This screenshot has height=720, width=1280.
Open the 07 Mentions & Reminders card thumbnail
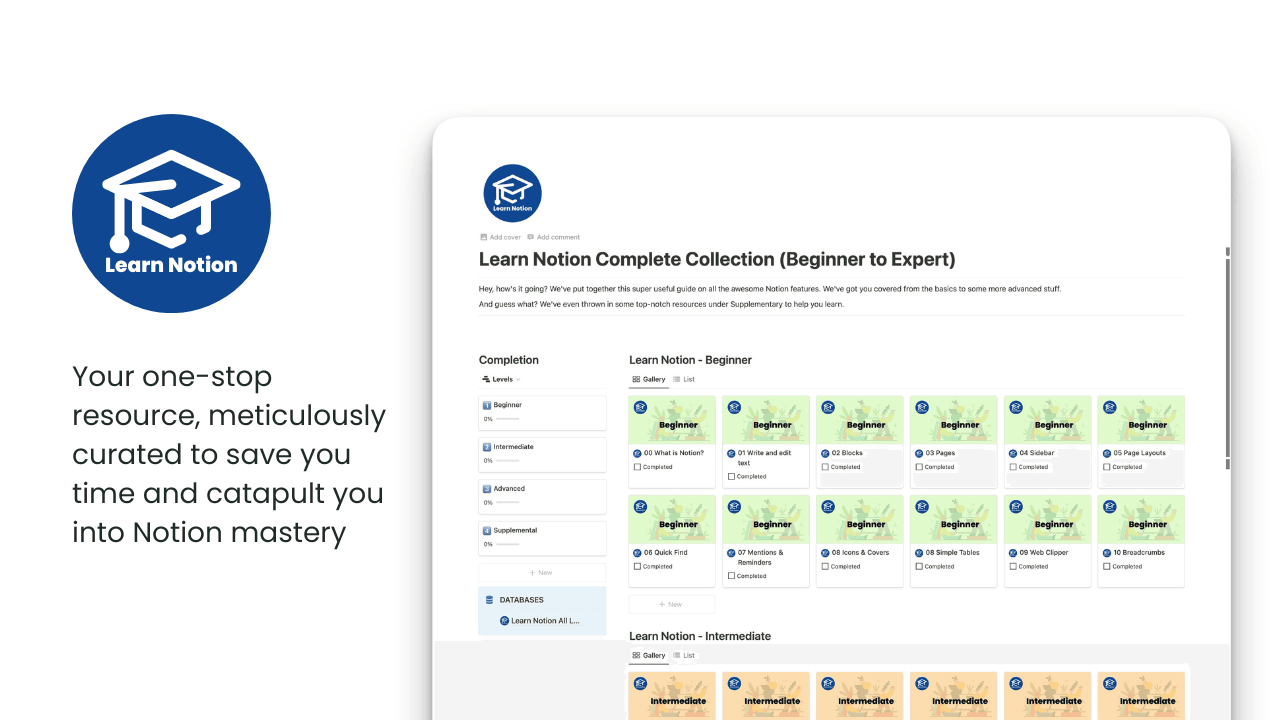pos(766,518)
